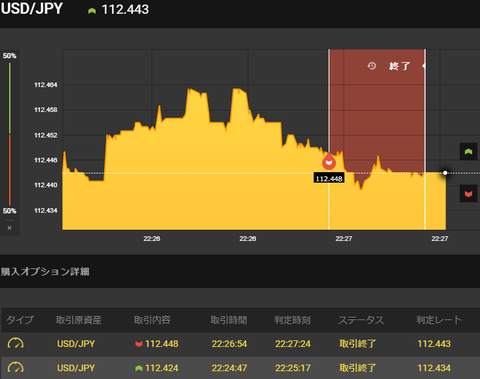Click the red down arrow beside 112.448

coord(139,344)
